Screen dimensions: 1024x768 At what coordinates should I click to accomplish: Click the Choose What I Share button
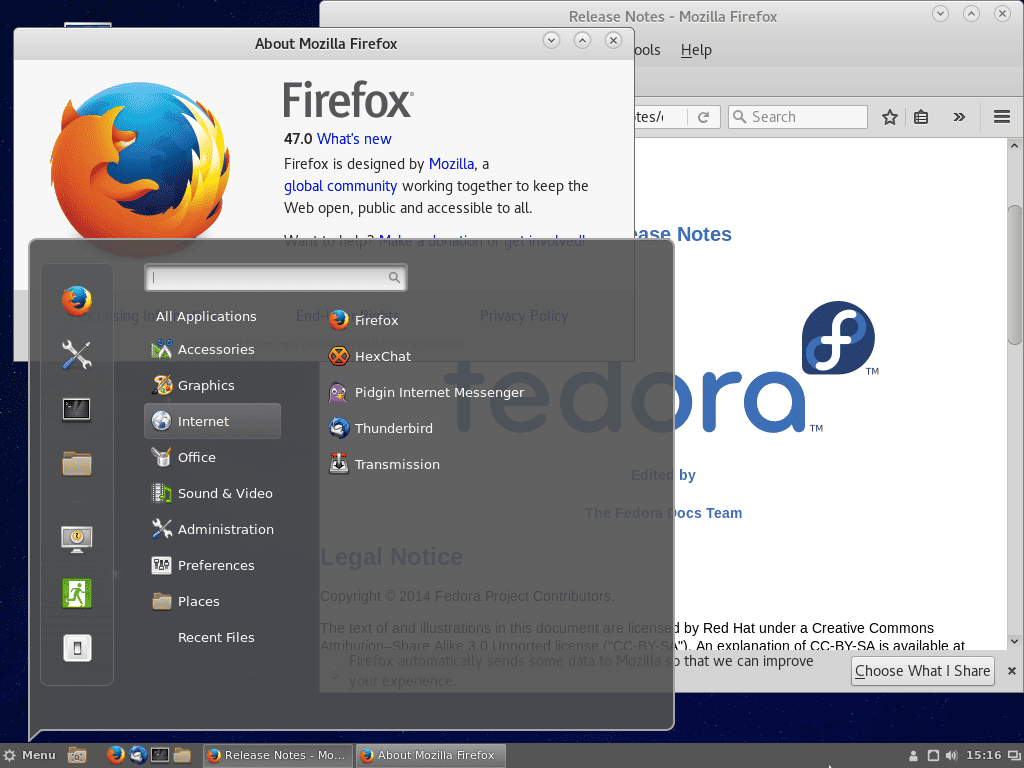pyautogui.click(x=923, y=671)
